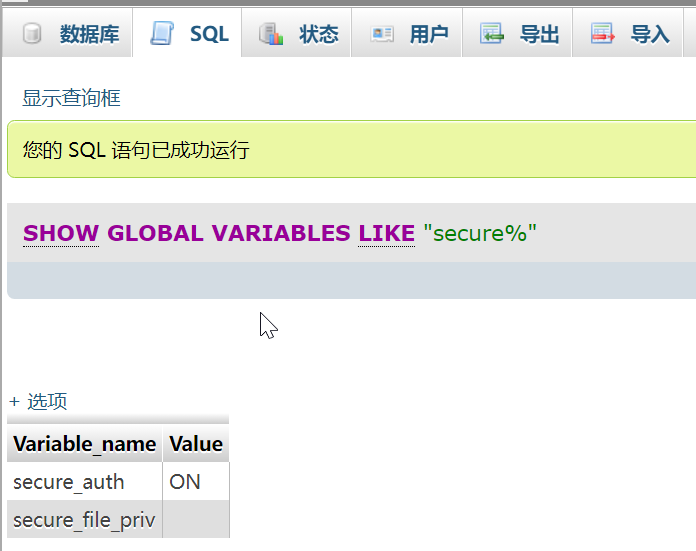Click the export arrow icon
The height and width of the screenshot is (551, 696).
pos(491,34)
